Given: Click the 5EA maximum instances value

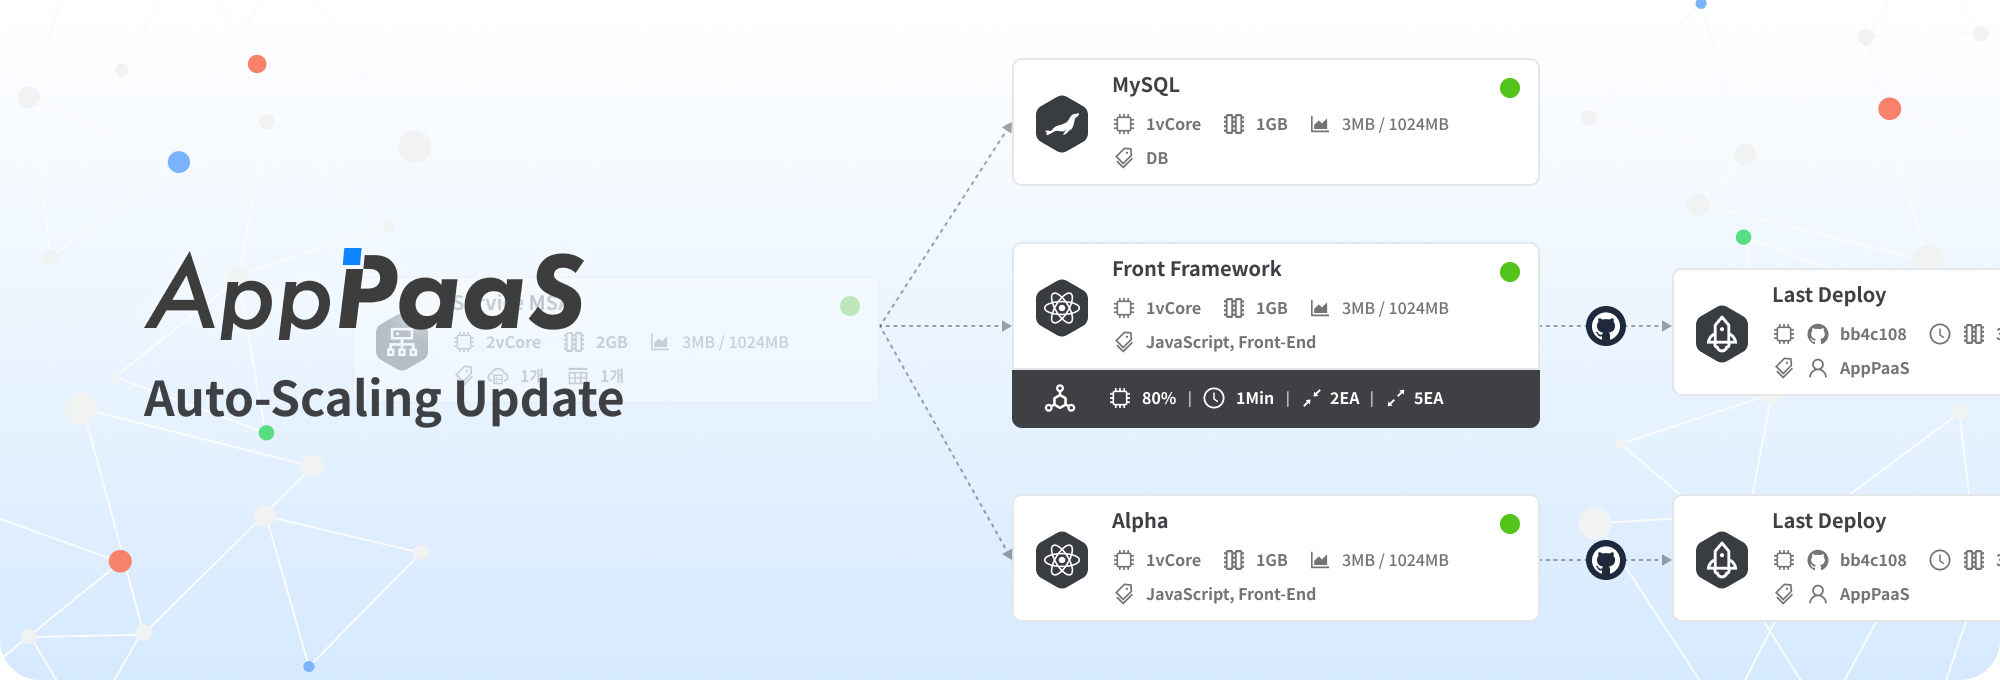Looking at the screenshot, I should coord(1429,398).
